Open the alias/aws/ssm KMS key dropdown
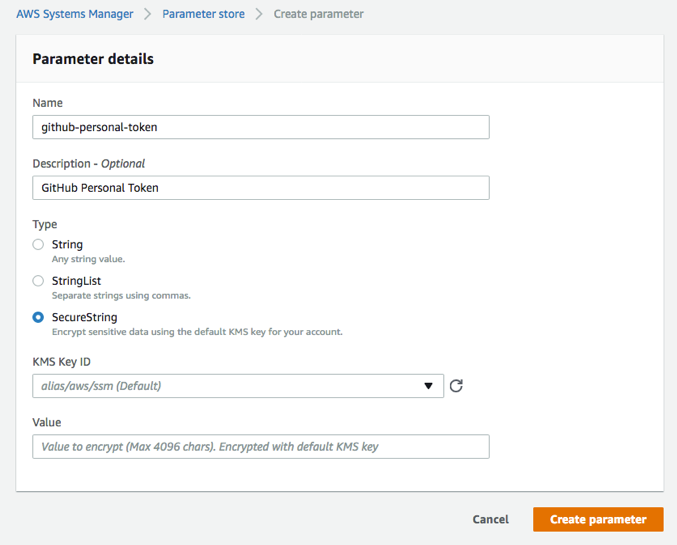The height and width of the screenshot is (545, 677). (x=238, y=386)
